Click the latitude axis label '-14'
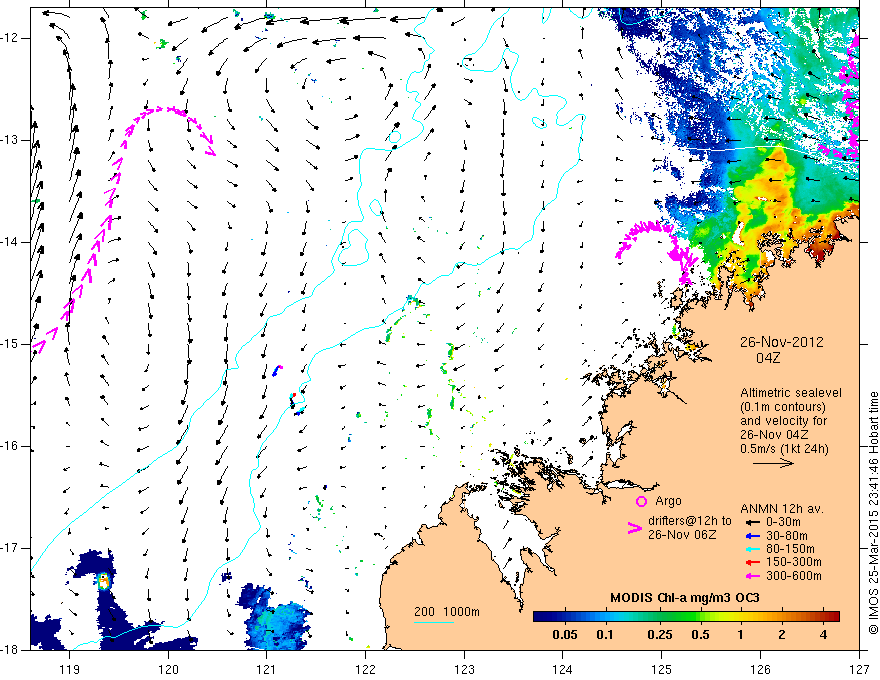The height and width of the screenshot is (680, 880). 11,242
